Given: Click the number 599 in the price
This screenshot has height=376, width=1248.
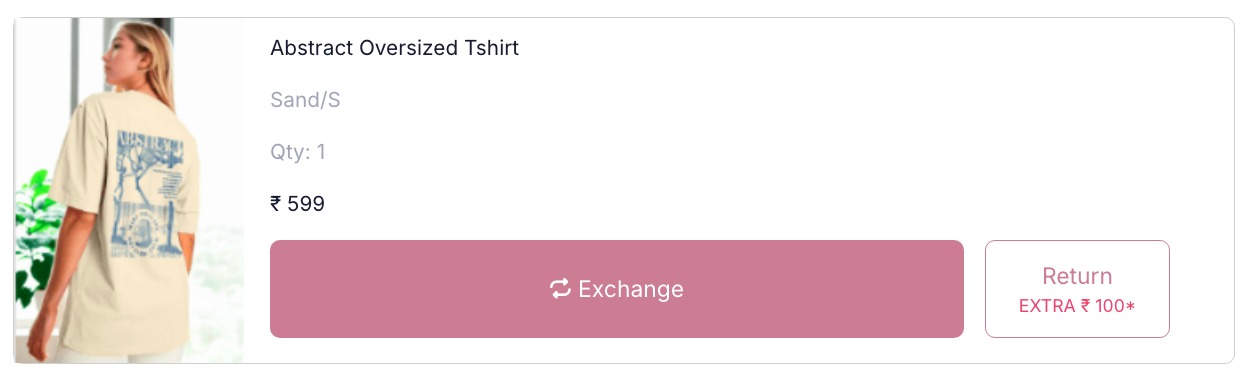Looking at the screenshot, I should (306, 204).
